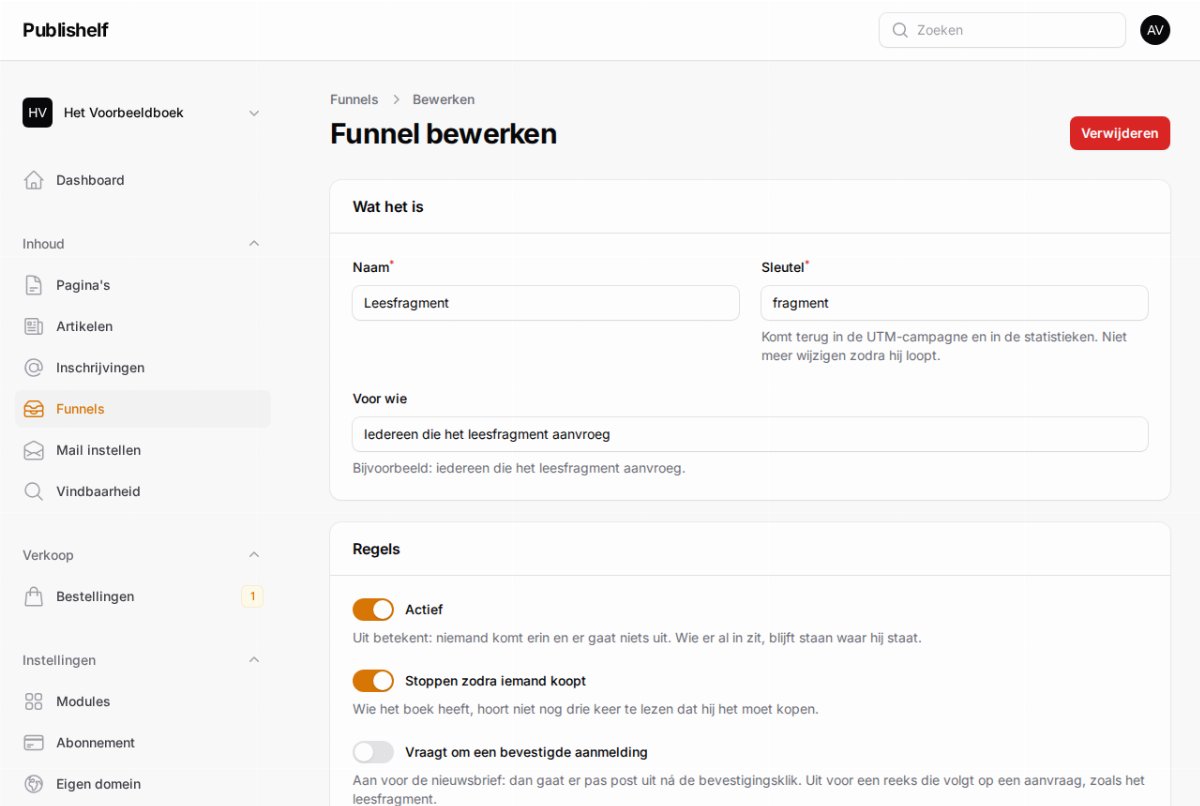Open Artikelen in the sidebar
The image size is (1200, 806).
[x=143, y=326]
